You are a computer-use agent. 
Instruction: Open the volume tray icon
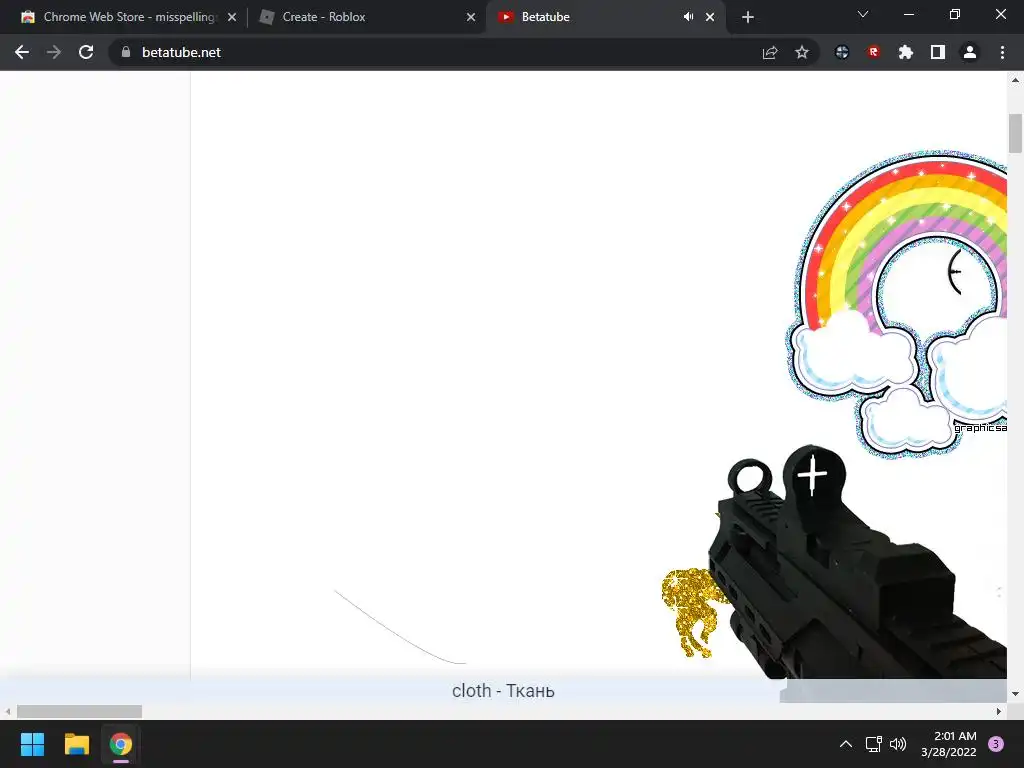click(898, 744)
